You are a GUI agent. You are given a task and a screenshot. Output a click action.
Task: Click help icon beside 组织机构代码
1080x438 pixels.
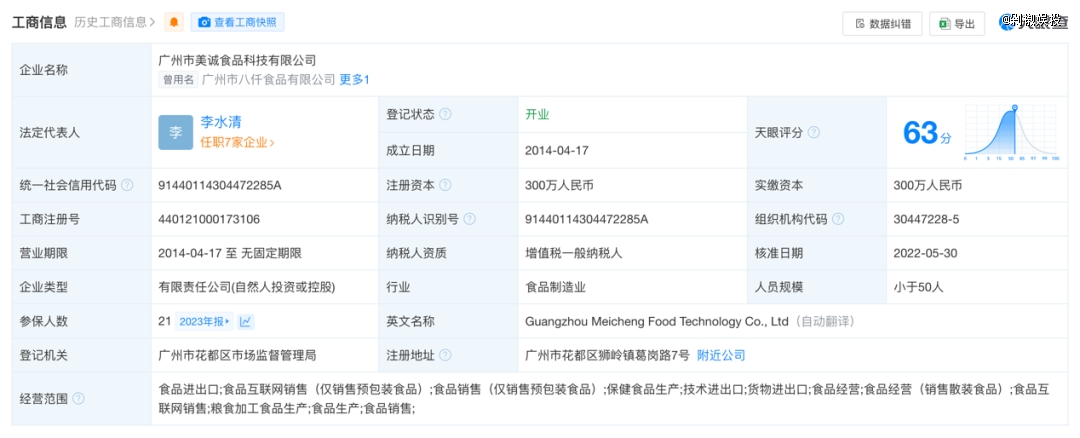click(x=838, y=219)
